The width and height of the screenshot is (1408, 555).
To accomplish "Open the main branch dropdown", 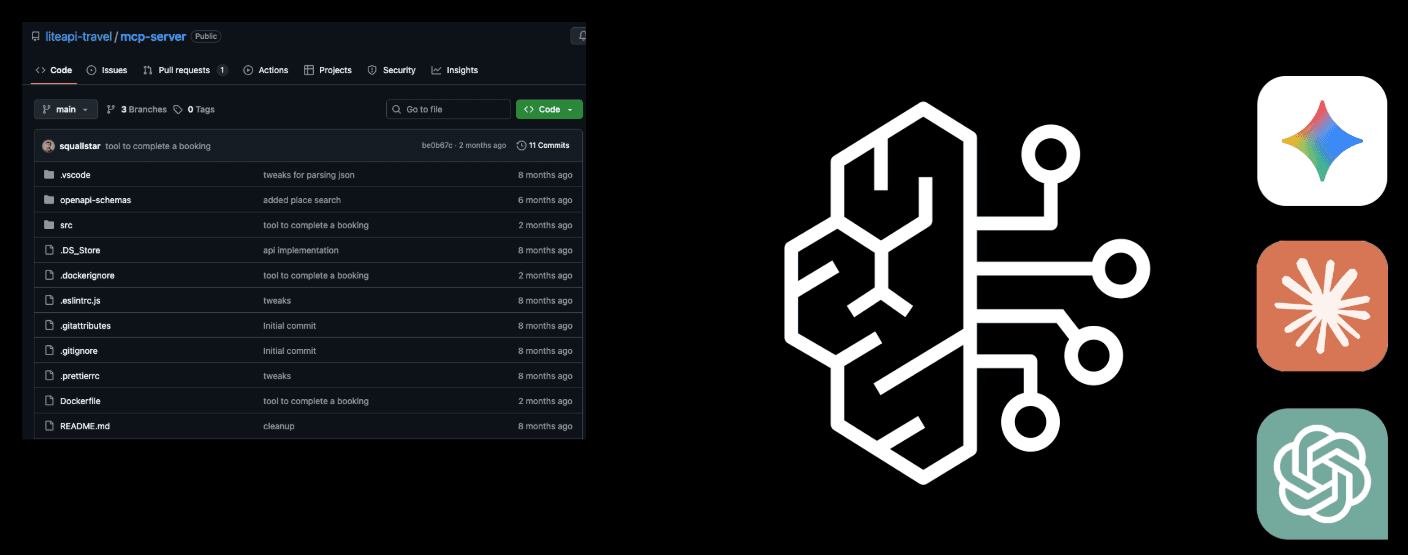I will click(66, 110).
